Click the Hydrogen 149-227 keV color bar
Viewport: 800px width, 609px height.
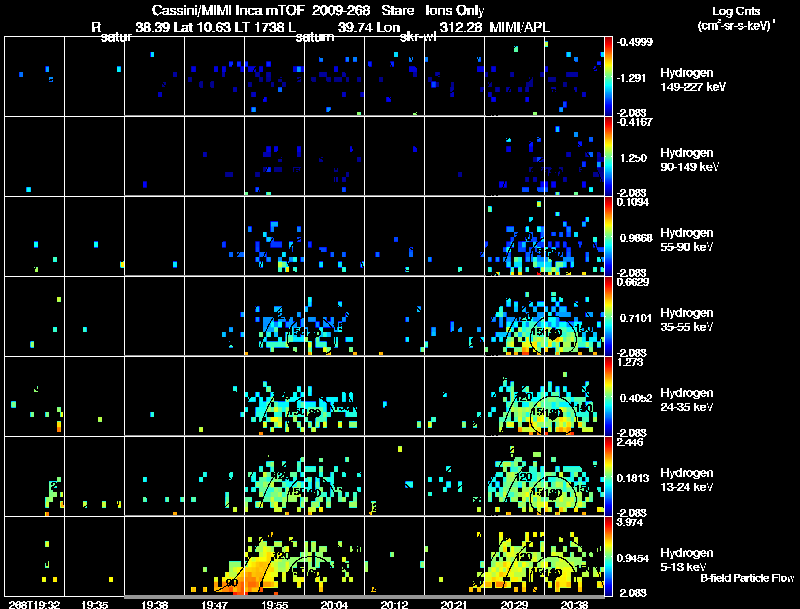[608, 77]
